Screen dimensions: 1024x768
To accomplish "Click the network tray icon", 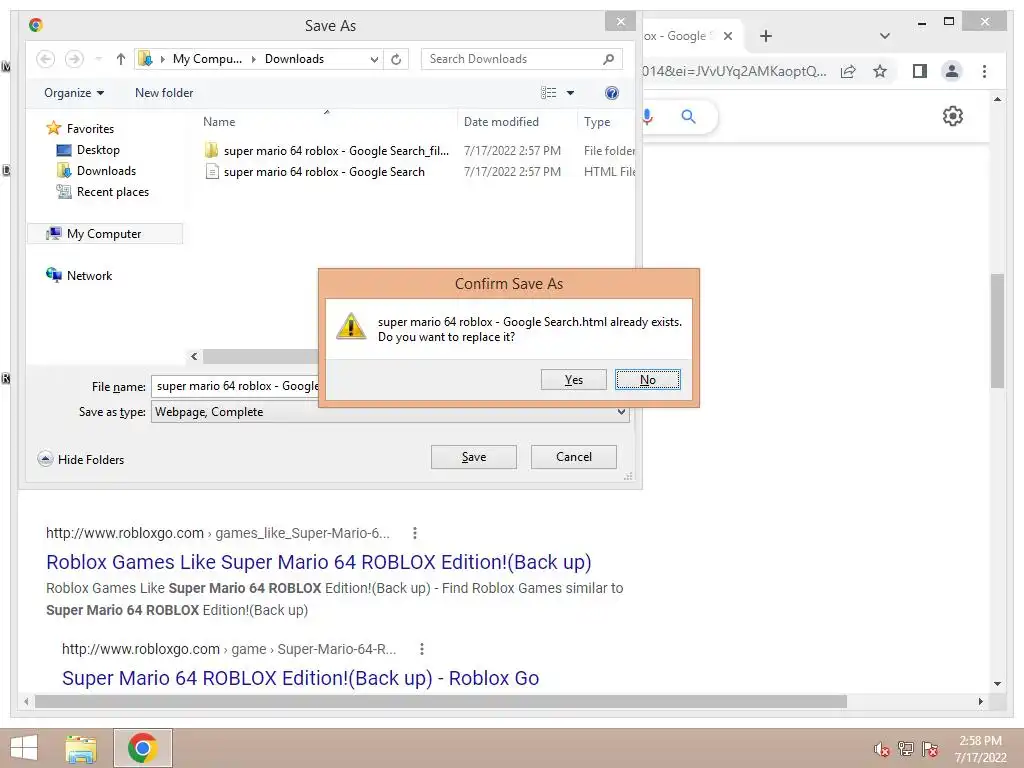I will pos(906,749).
